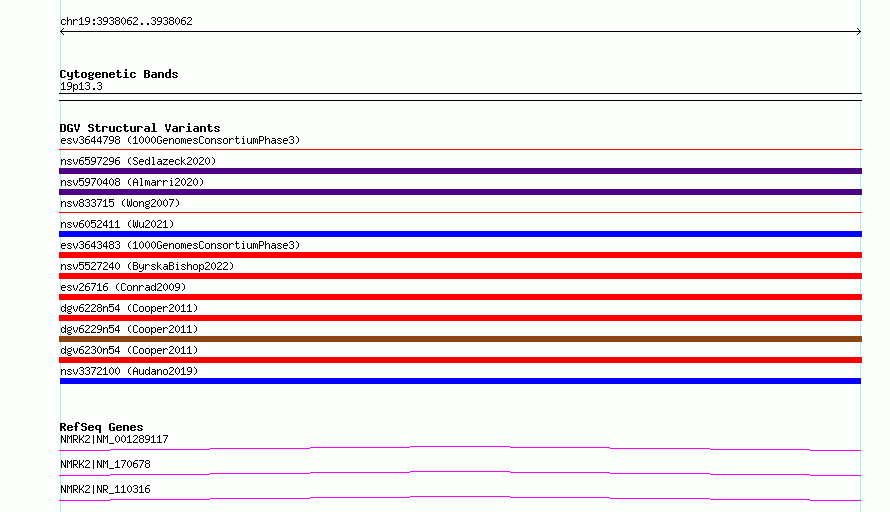Open variant dgv6229n54 (Cooper2011)
The width and height of the screenshot is (890, 512).
pos(129,329)
